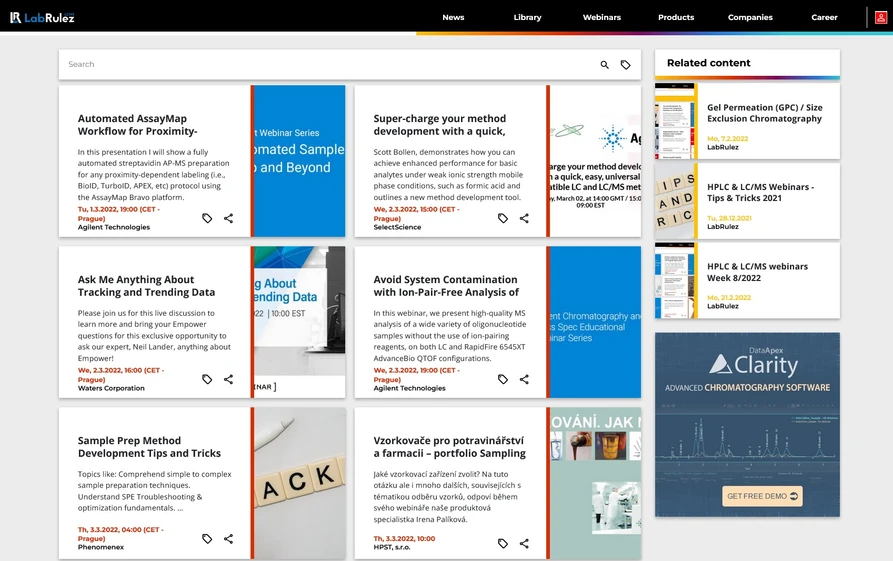Click the Related content heading
The height and width of the screenshot is (561, 893).
click(708, 63)
